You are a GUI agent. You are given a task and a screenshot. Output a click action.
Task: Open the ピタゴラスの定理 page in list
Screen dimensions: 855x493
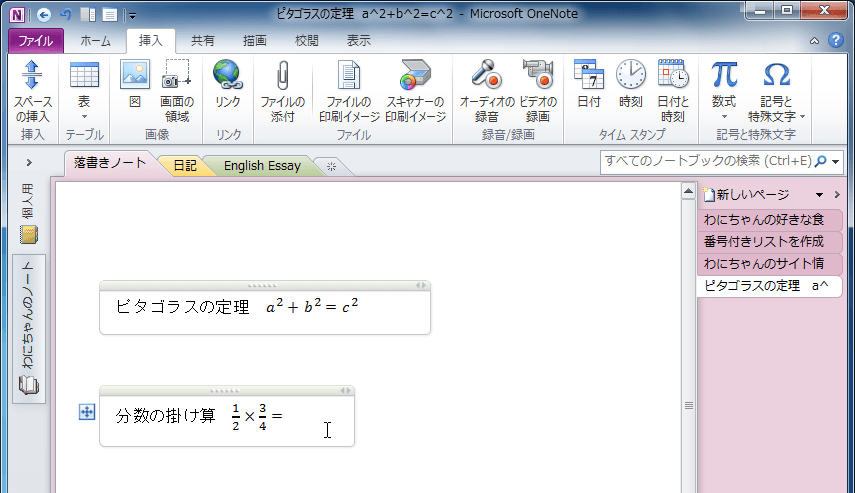769,286
